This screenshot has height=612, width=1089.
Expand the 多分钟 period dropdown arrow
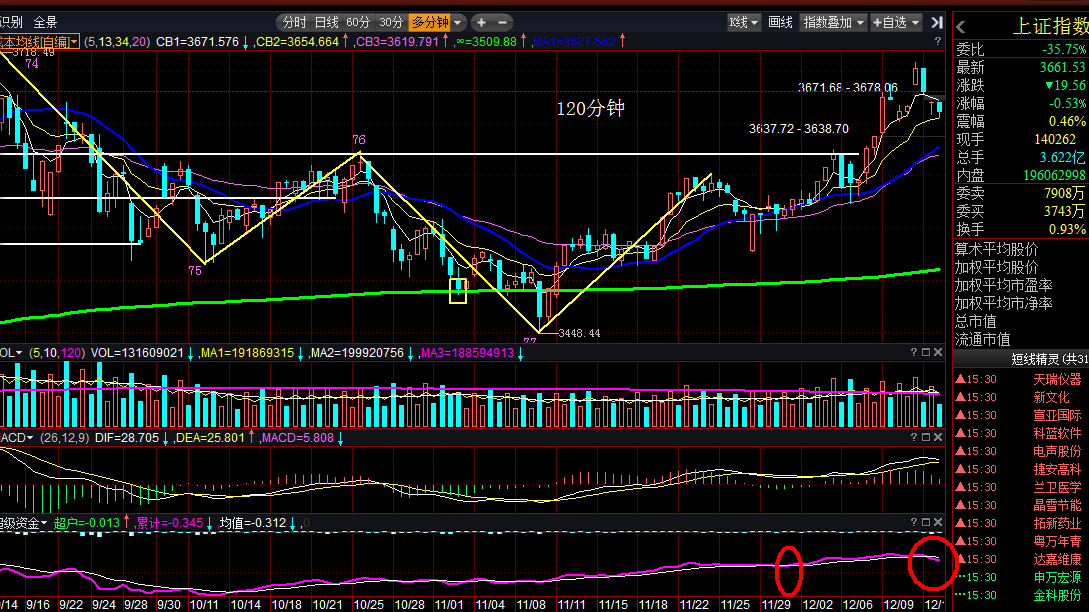458,22
